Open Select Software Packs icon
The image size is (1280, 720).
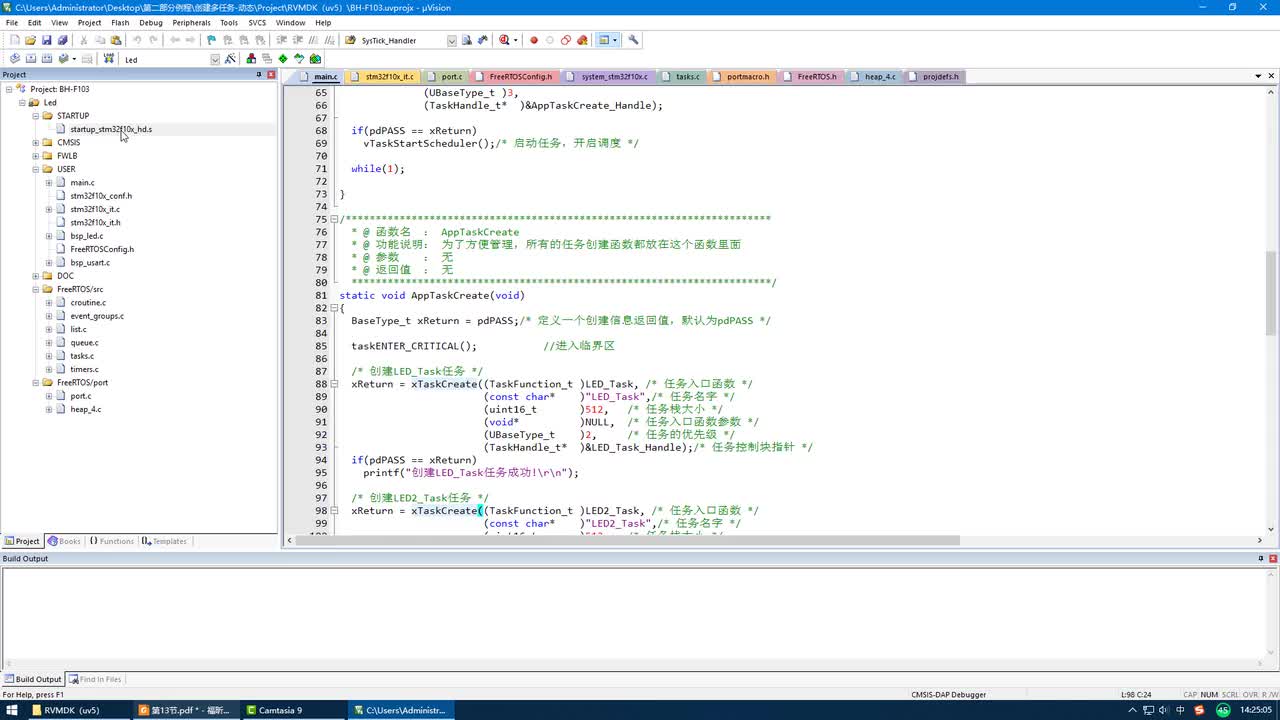pos(299,59)
